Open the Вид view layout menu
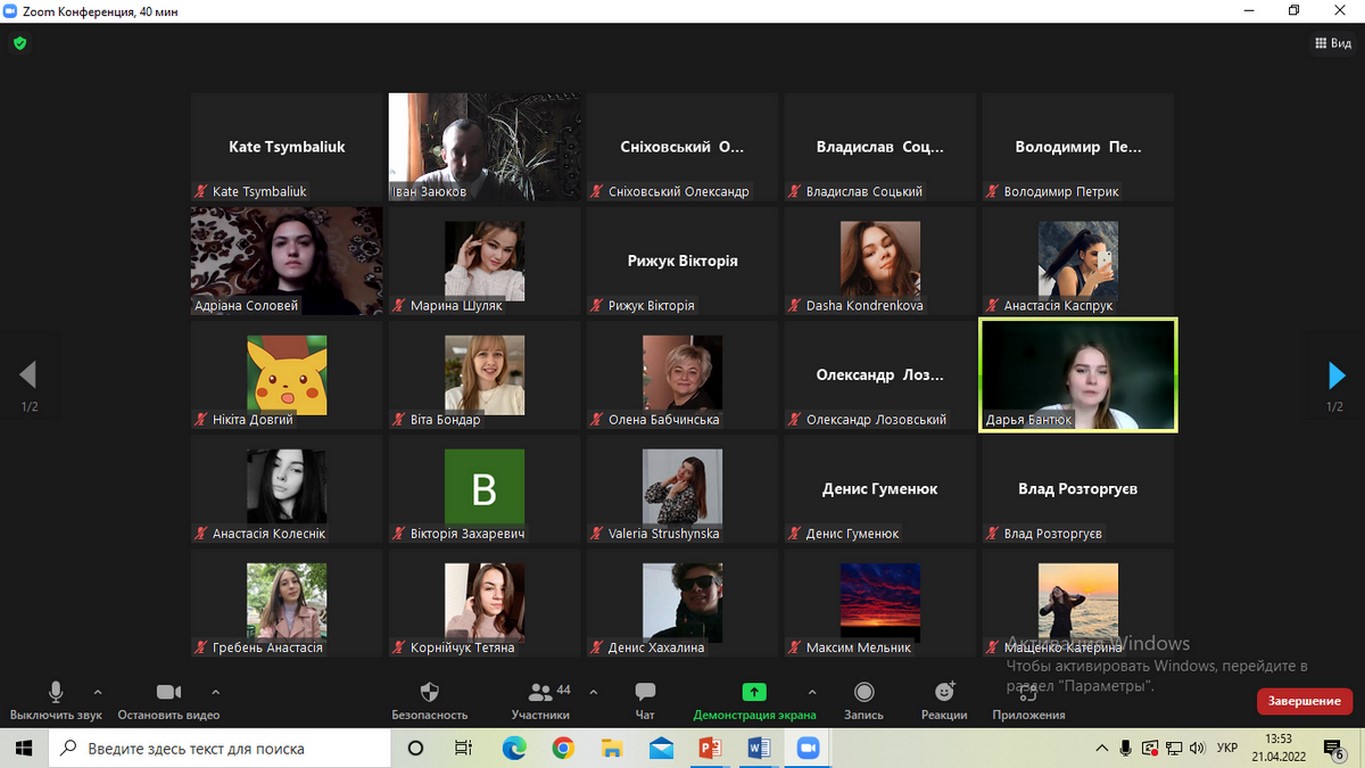This screenshot has width=1365, height=768. coord(1333,43)
